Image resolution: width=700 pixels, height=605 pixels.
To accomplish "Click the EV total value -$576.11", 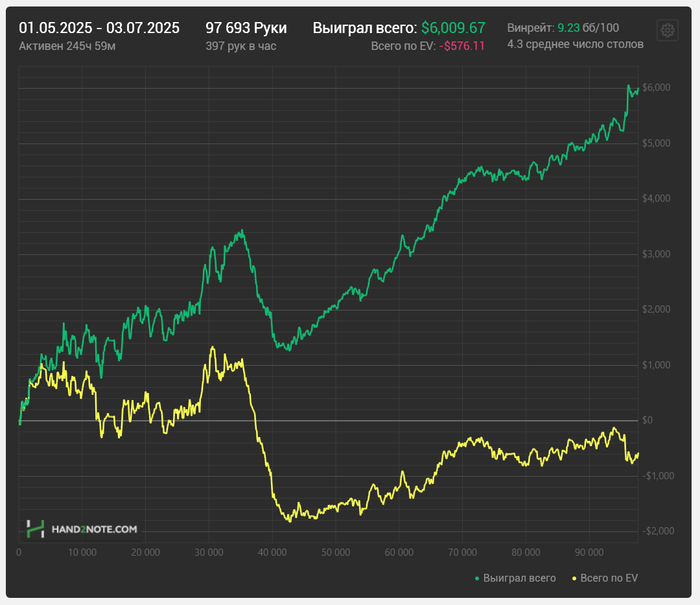I will point(462,46).
